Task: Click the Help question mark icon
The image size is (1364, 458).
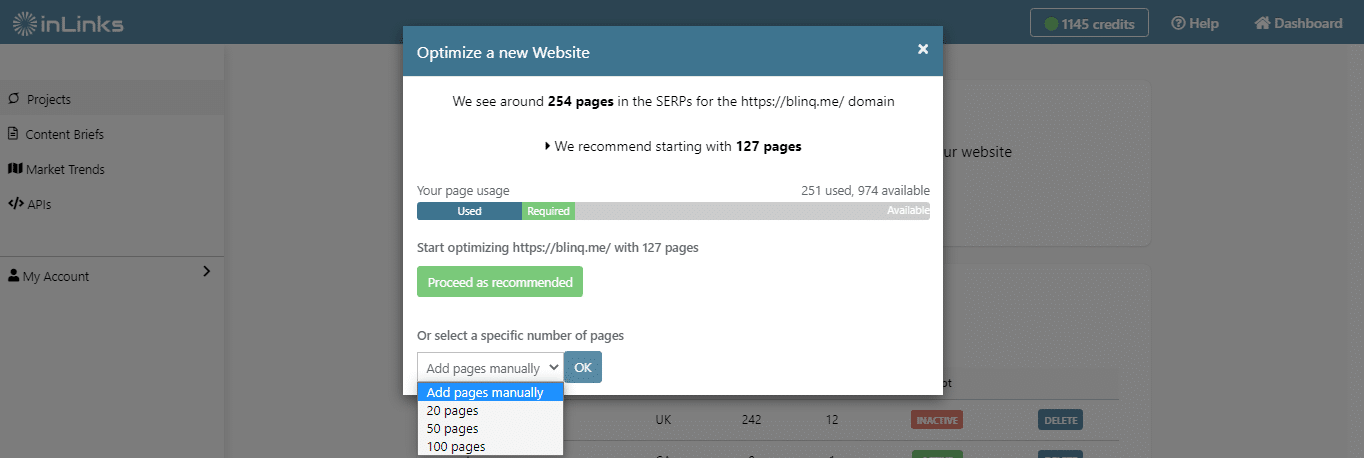Action: tap(1178, 23)
